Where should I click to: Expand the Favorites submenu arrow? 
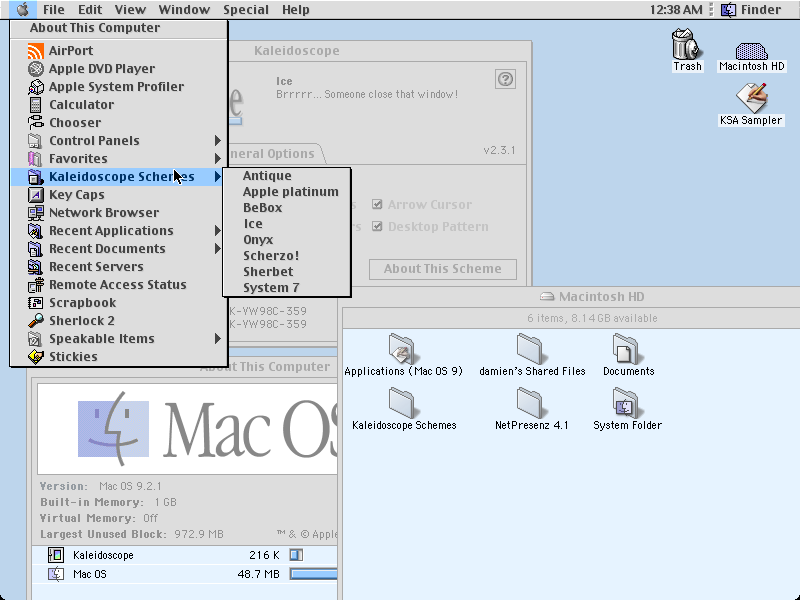click(218, 159)
